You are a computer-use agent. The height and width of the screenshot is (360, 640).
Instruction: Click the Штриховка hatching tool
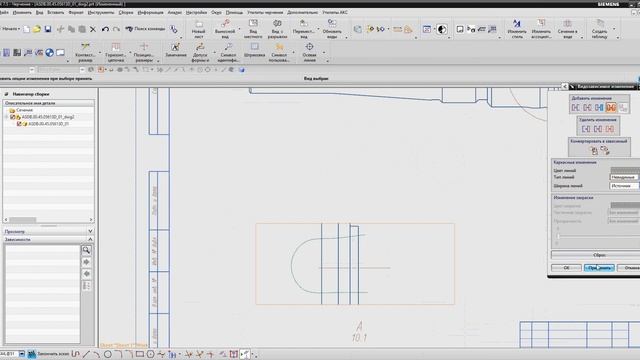click(x=254, y=51)
